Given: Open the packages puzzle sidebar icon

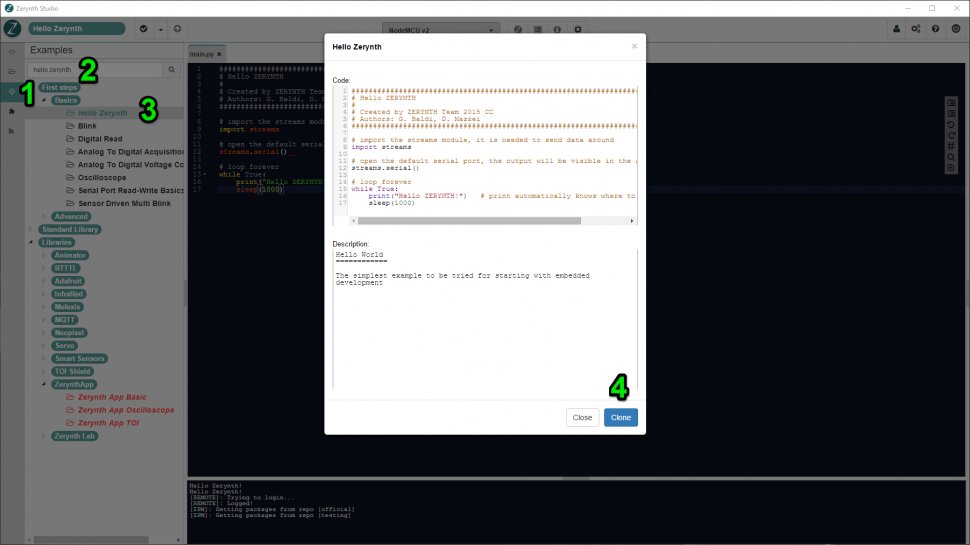Looking at the screenshot, I should point(12,111).
